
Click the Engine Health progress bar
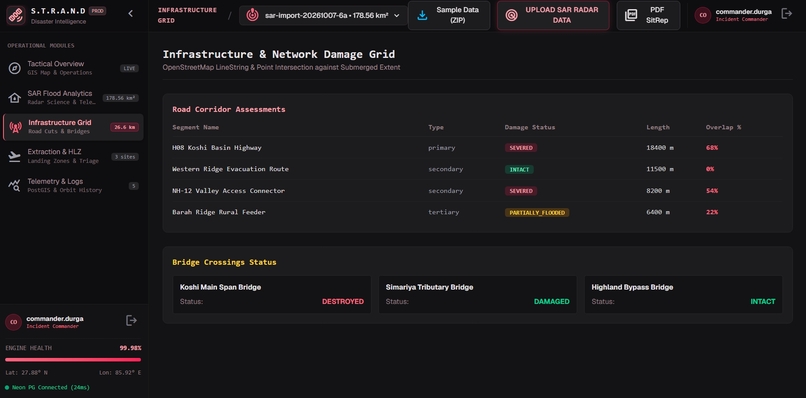[x=73, y=360]
